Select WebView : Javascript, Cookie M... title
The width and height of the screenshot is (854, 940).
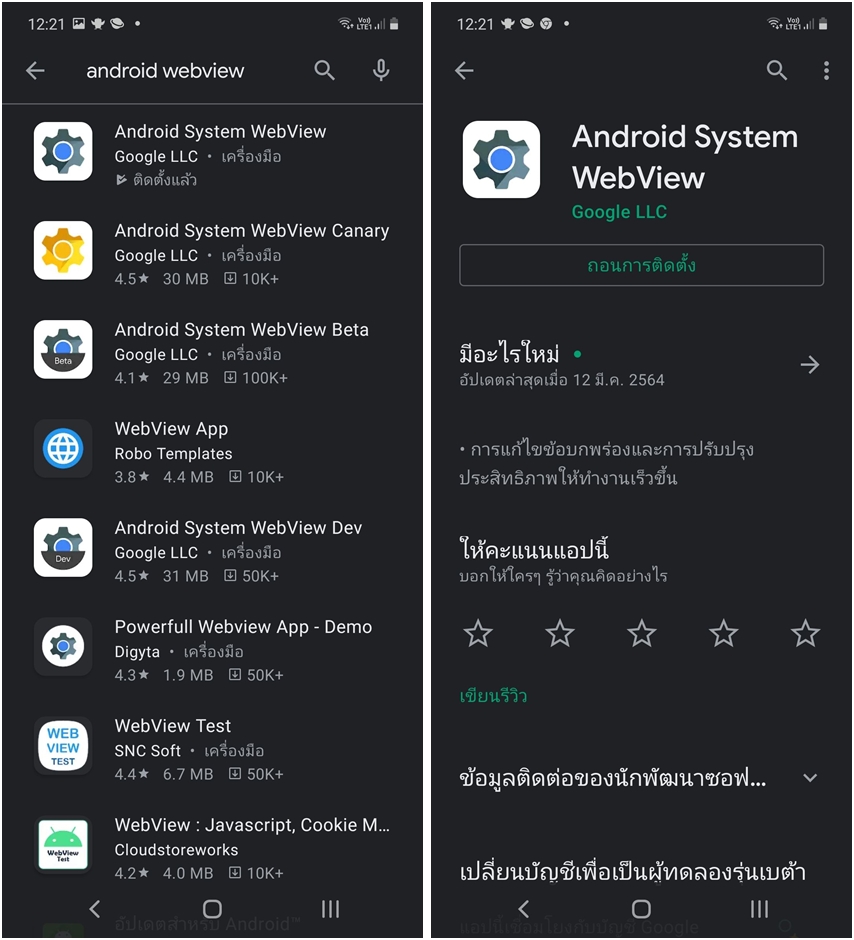click(x=252, y=825)
